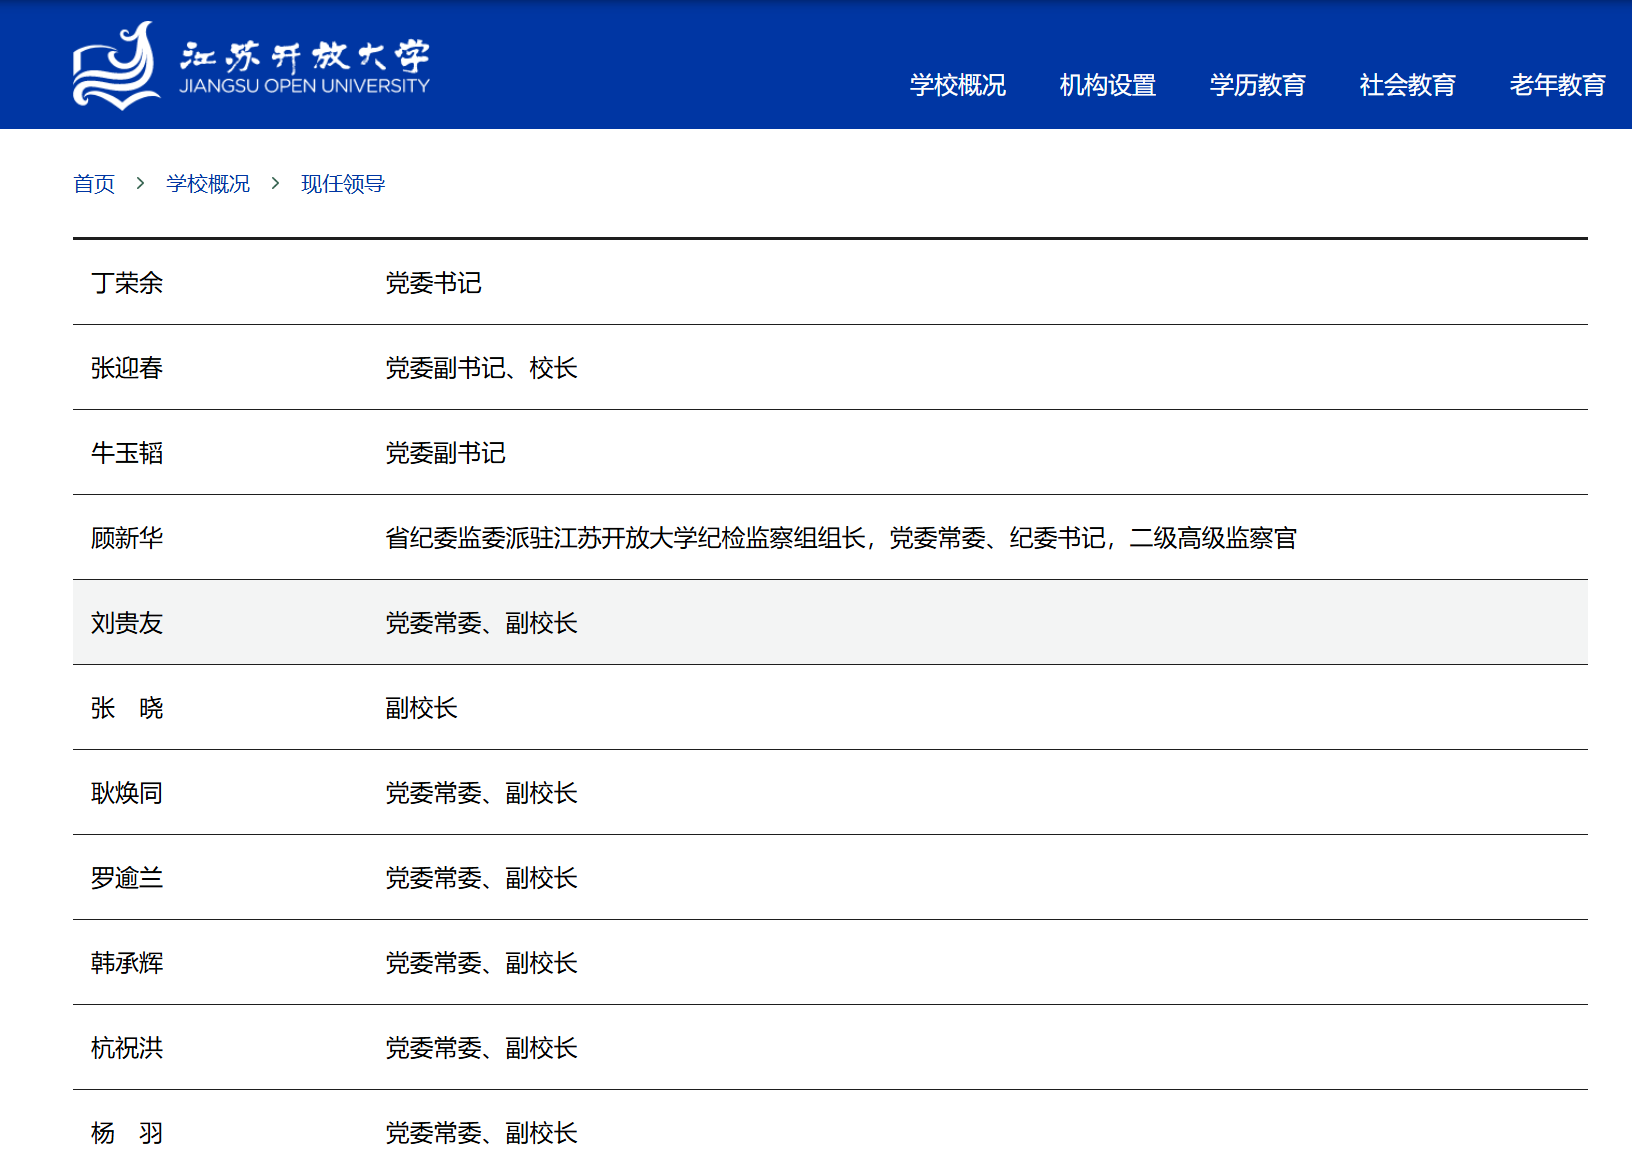Click the 杨 羽 name entry
1632x1172 pixels.
127,1133
